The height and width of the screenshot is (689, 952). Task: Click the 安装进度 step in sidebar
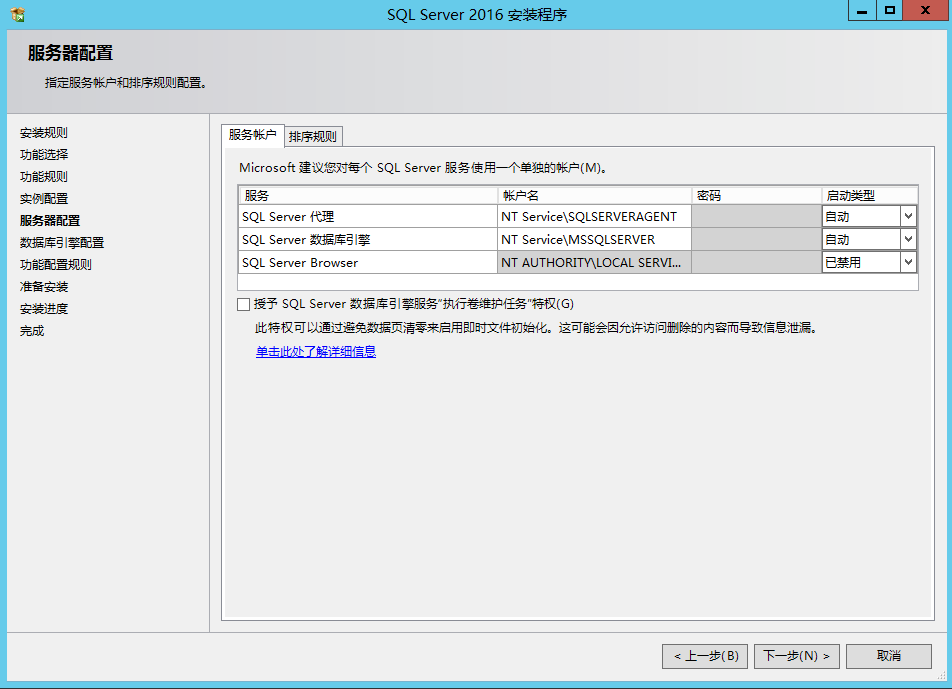(x=44, y=308)
